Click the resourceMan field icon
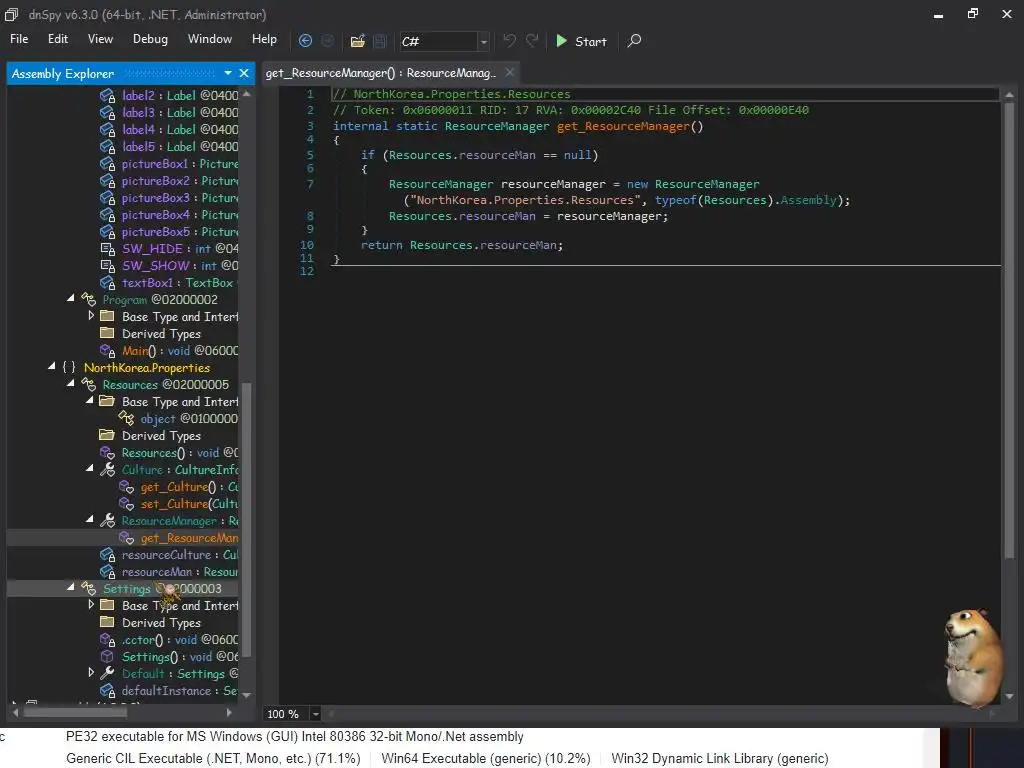Viewport: 1024px width, 768px height. [107, 572]
